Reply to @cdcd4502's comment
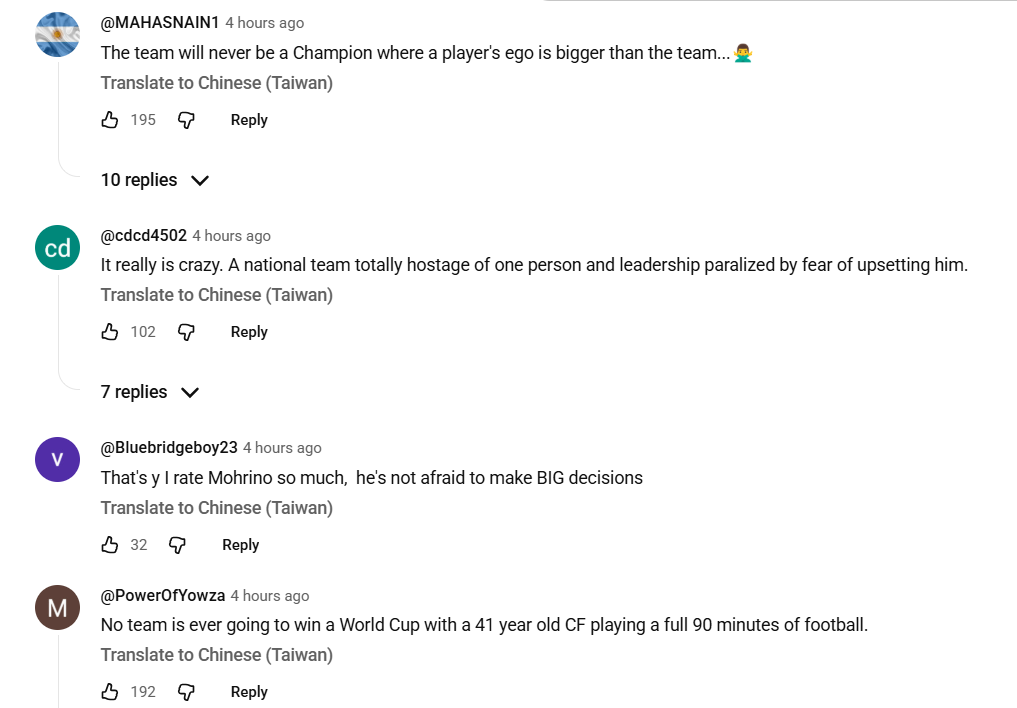Screen dimensions: 1017x708 (x=249, y=332)
